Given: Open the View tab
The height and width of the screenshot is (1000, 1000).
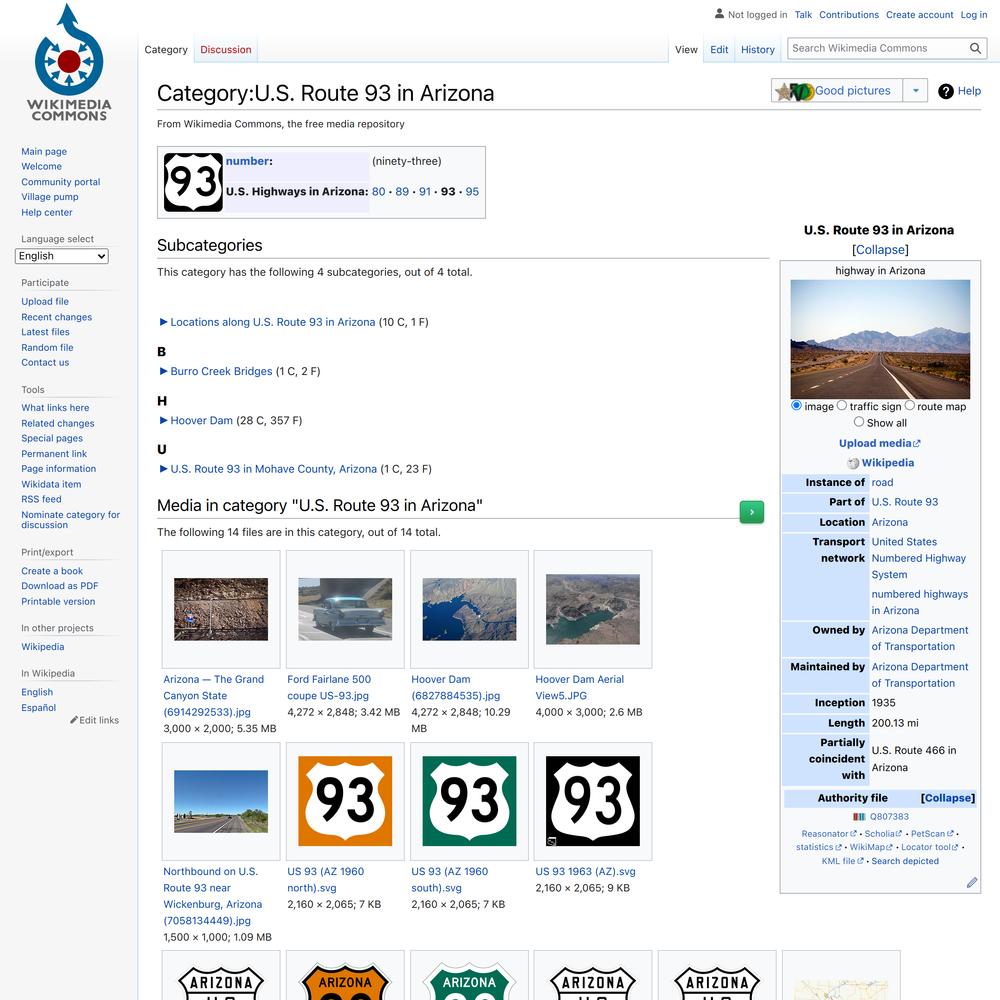Looking at the screenshot, I should 686,50.
